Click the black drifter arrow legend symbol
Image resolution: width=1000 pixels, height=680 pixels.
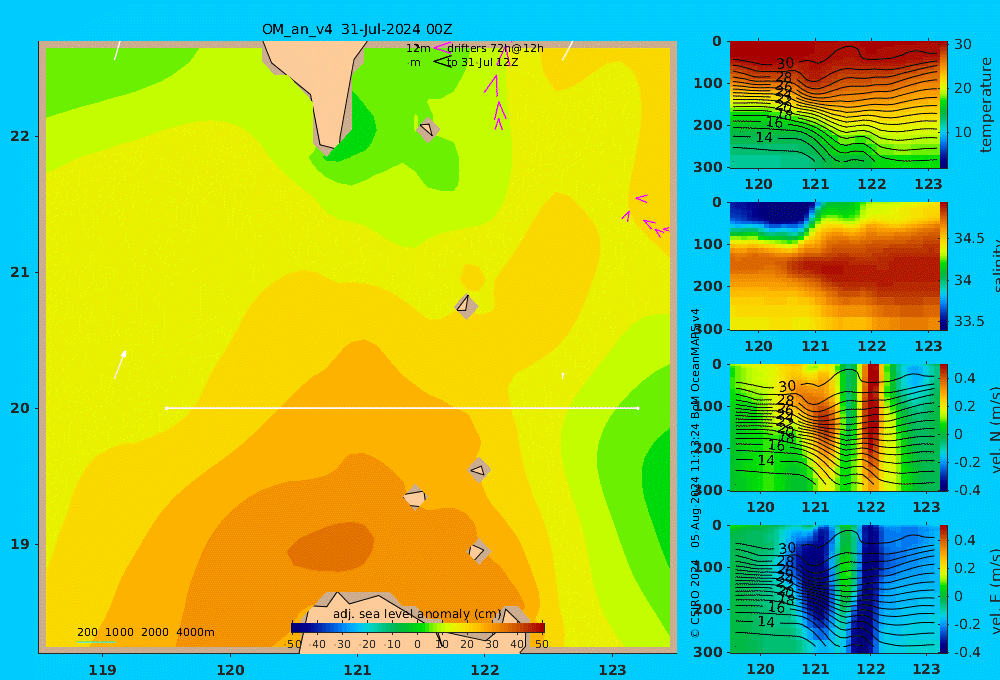[x=442, y=62]
